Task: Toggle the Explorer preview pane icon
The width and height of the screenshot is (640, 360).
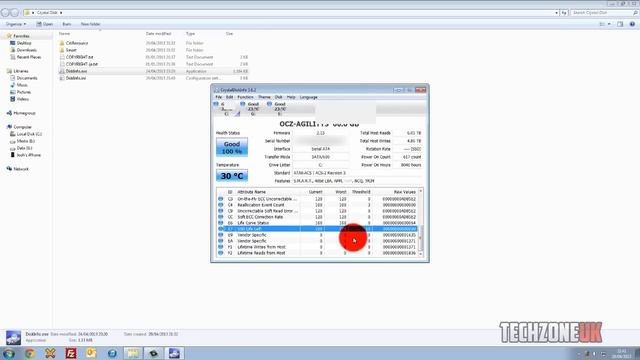Action: coord(620,24)
